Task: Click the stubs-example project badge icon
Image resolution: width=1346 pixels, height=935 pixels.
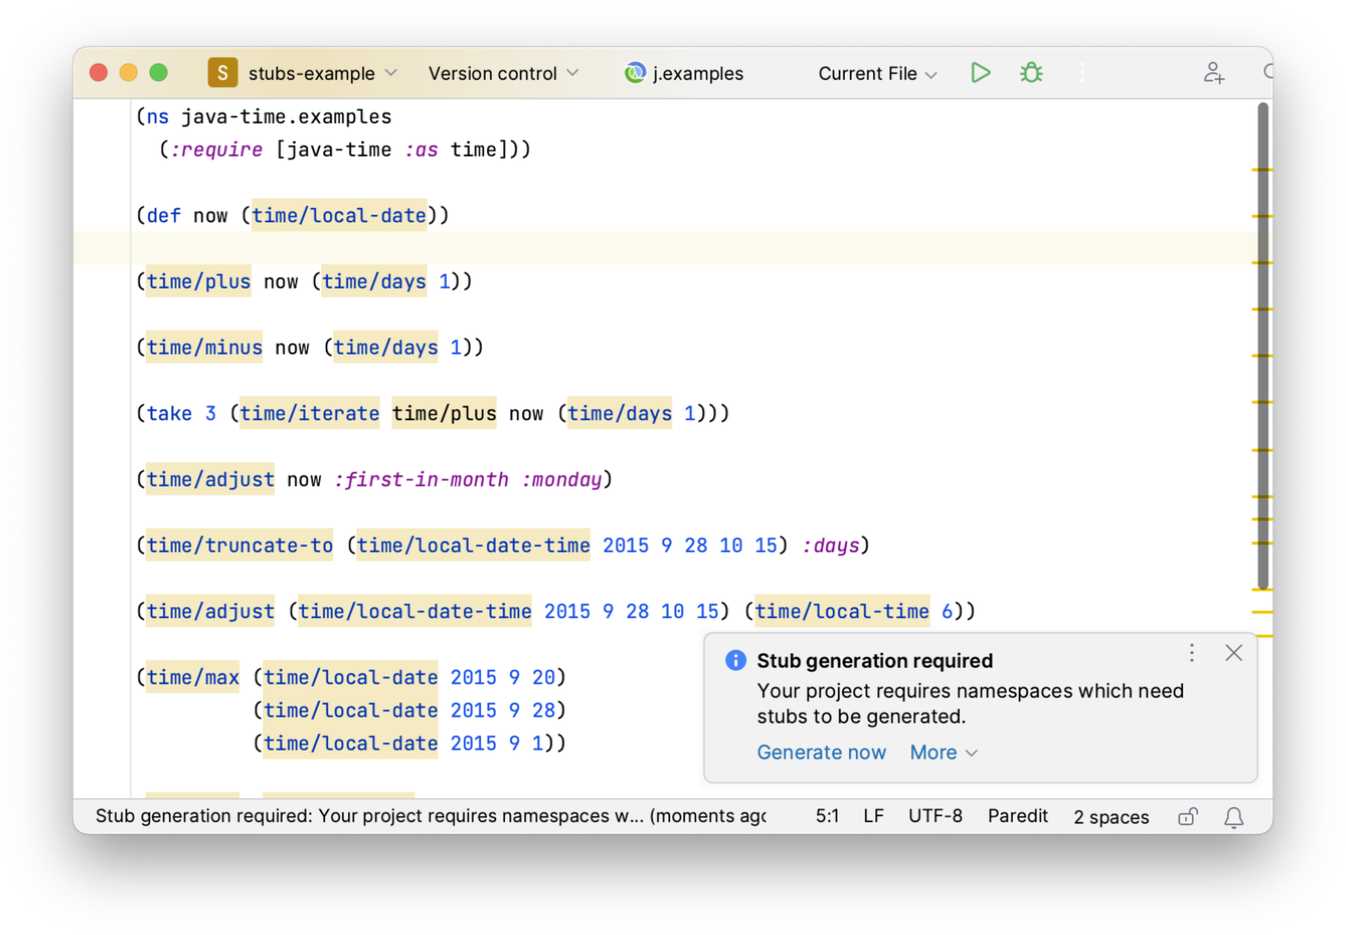Action: (x=222, y=73)
